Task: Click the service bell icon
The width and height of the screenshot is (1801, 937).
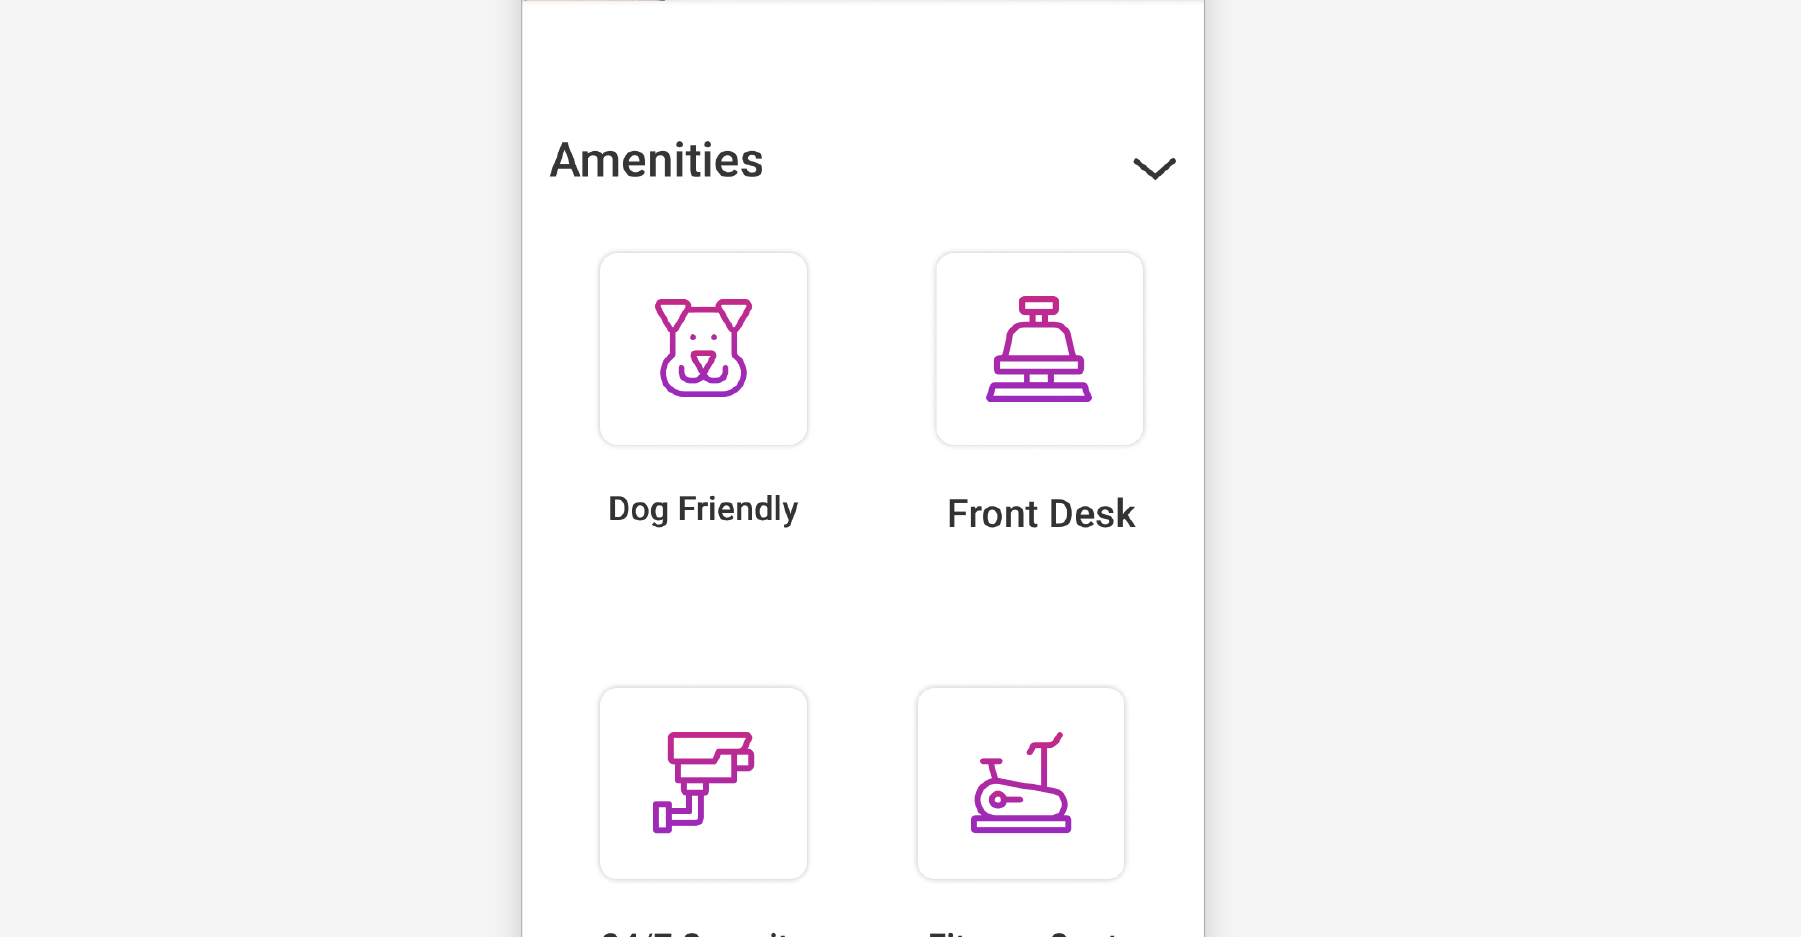Action: (1039, 349)
